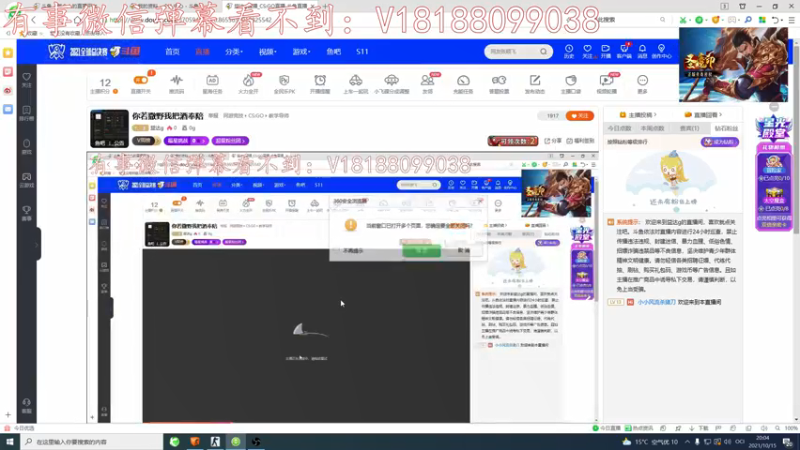Viewport: 800px width, 450px height.
Task: Click the red 可接次数 banner button
Action: coord(513,141)
